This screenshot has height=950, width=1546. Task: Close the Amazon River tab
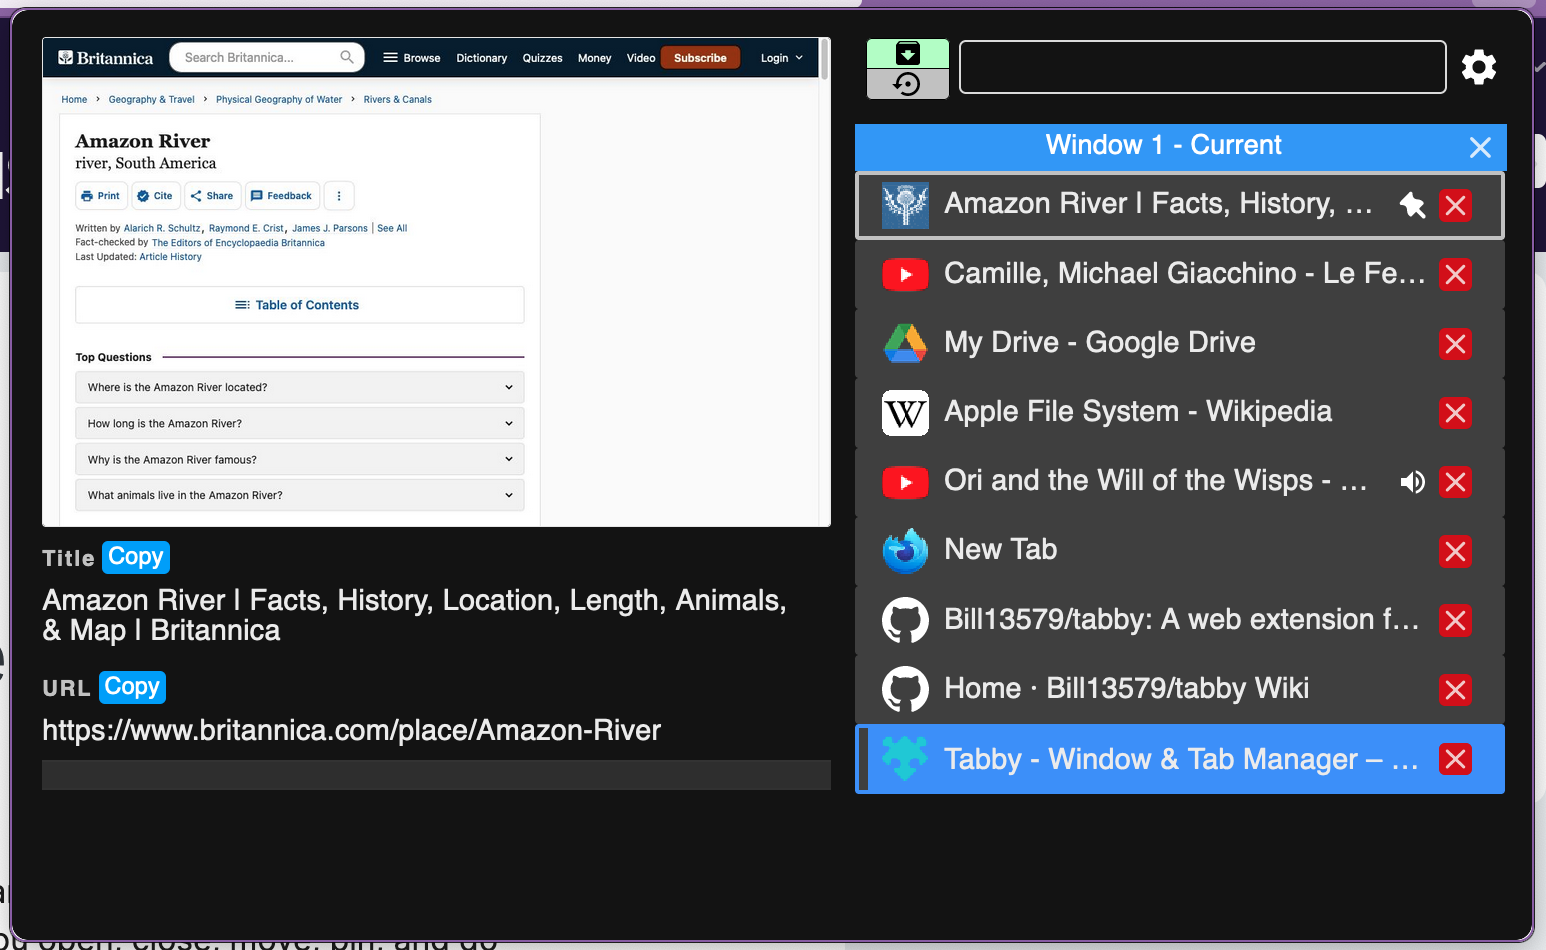click(1455, 206)
